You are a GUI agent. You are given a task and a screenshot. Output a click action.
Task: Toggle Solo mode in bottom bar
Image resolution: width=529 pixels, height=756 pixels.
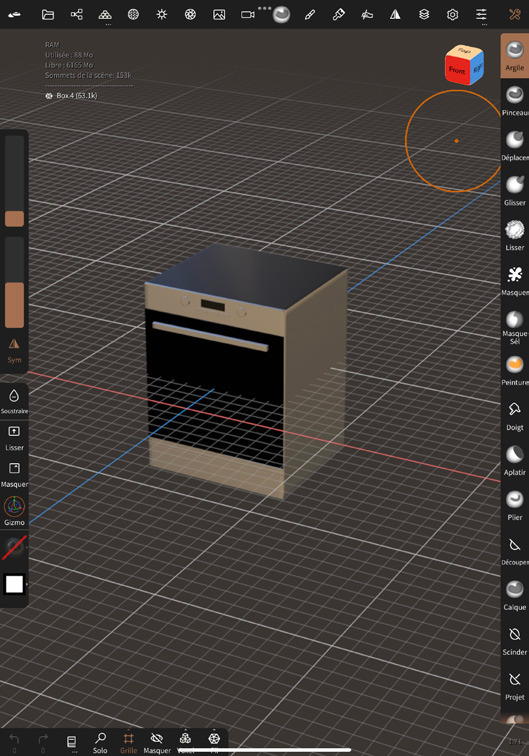click(x=100, y=742)
